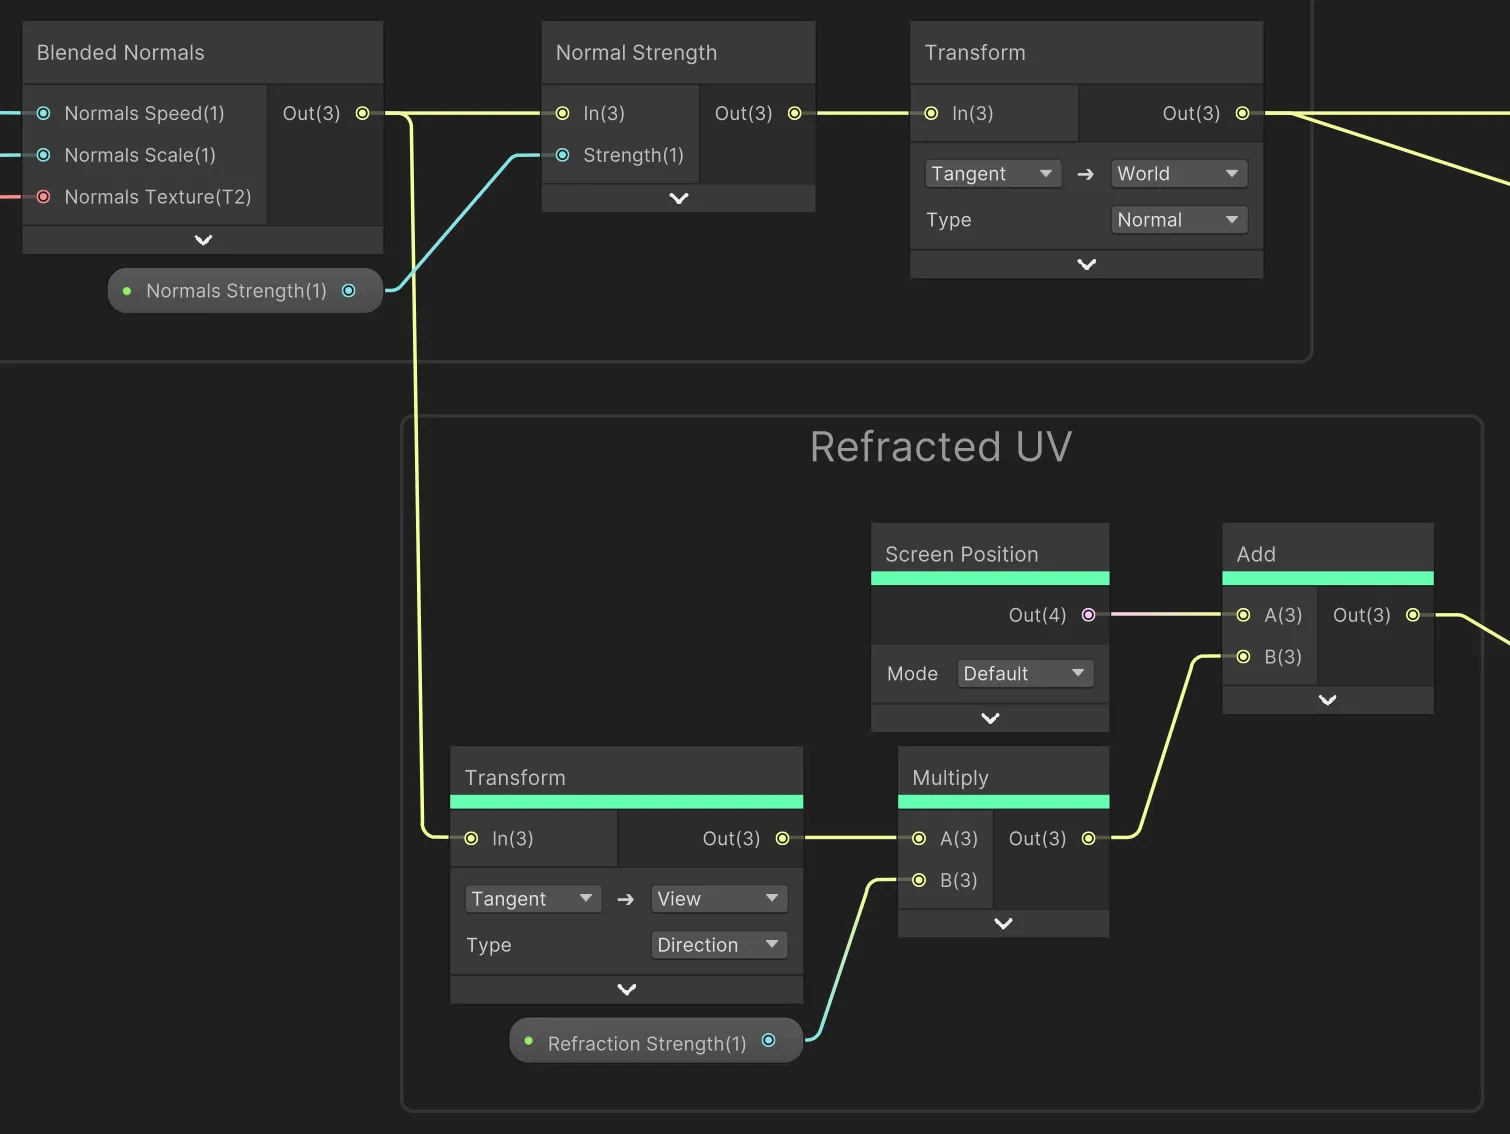Click the Normals Texture(T2) input port

click(43, 197)
